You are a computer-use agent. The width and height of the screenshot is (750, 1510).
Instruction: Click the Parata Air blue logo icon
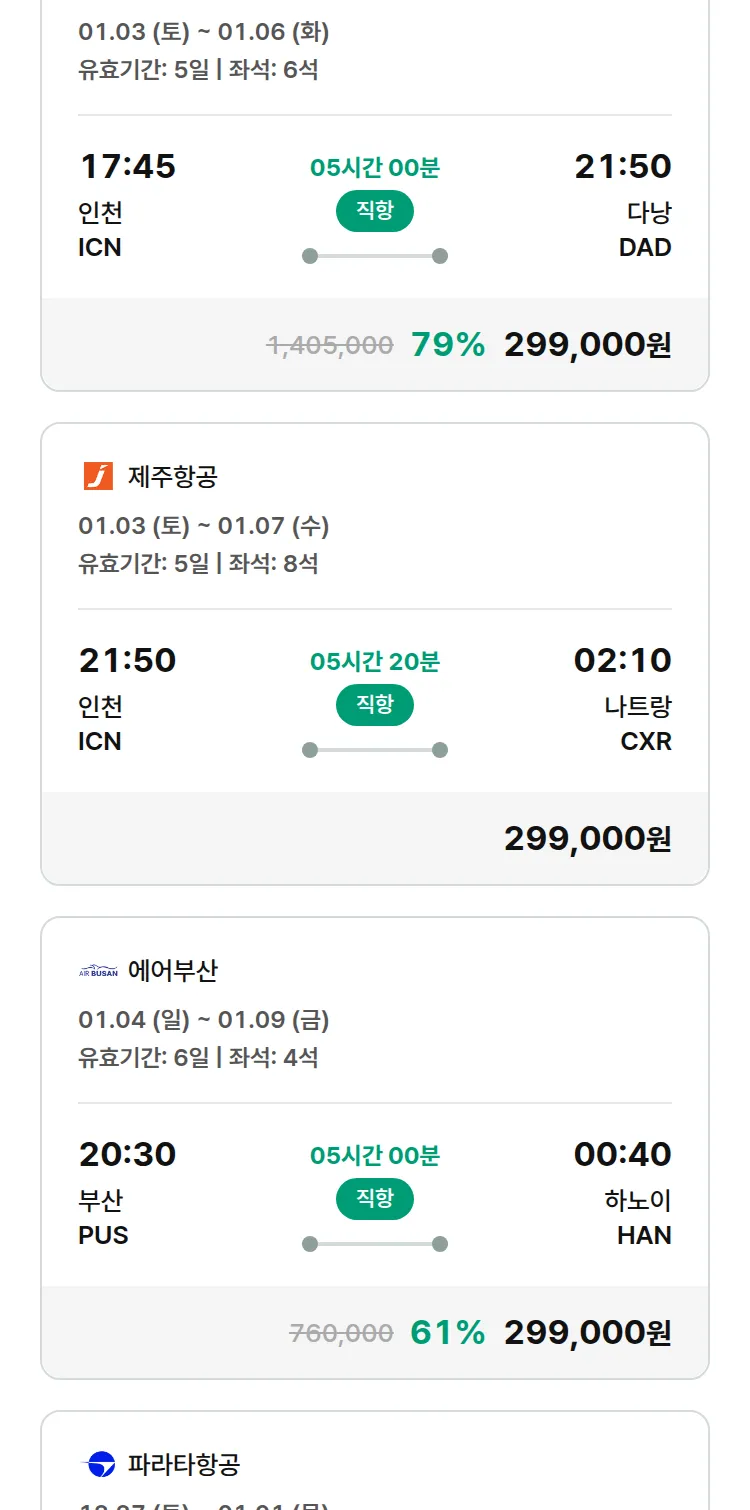[98, 1465]
